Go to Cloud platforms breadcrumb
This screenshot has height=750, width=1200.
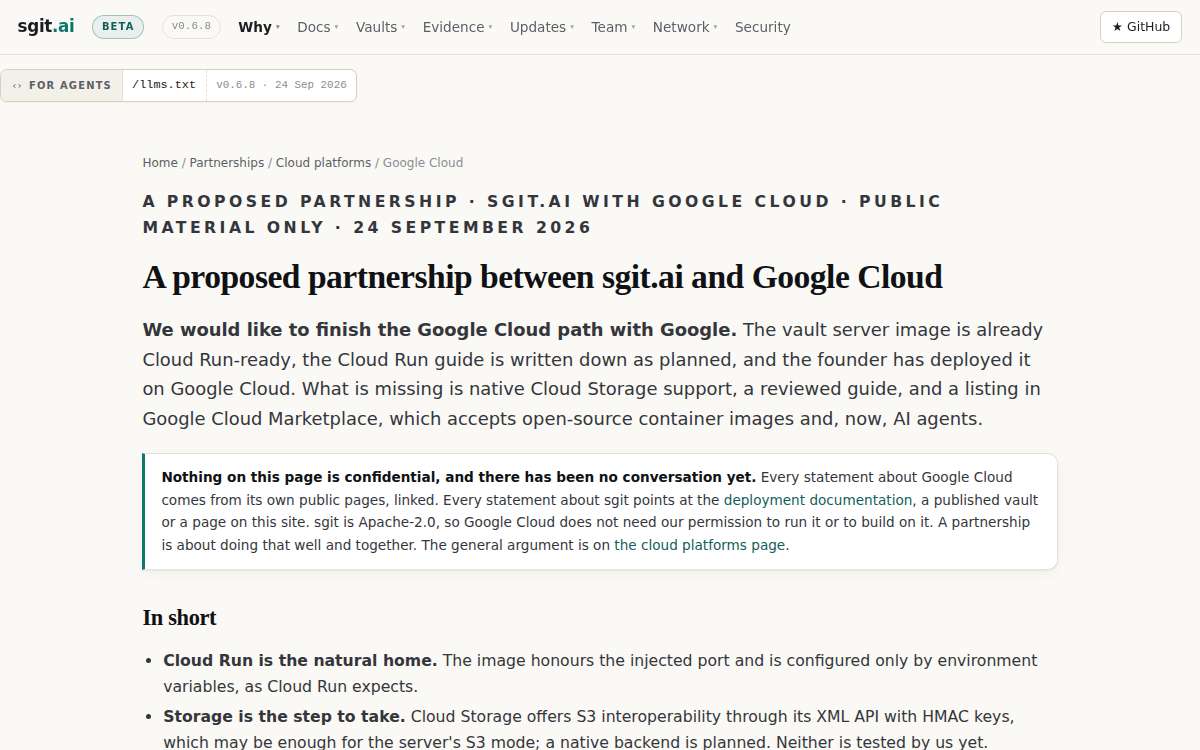click(323, 163)
